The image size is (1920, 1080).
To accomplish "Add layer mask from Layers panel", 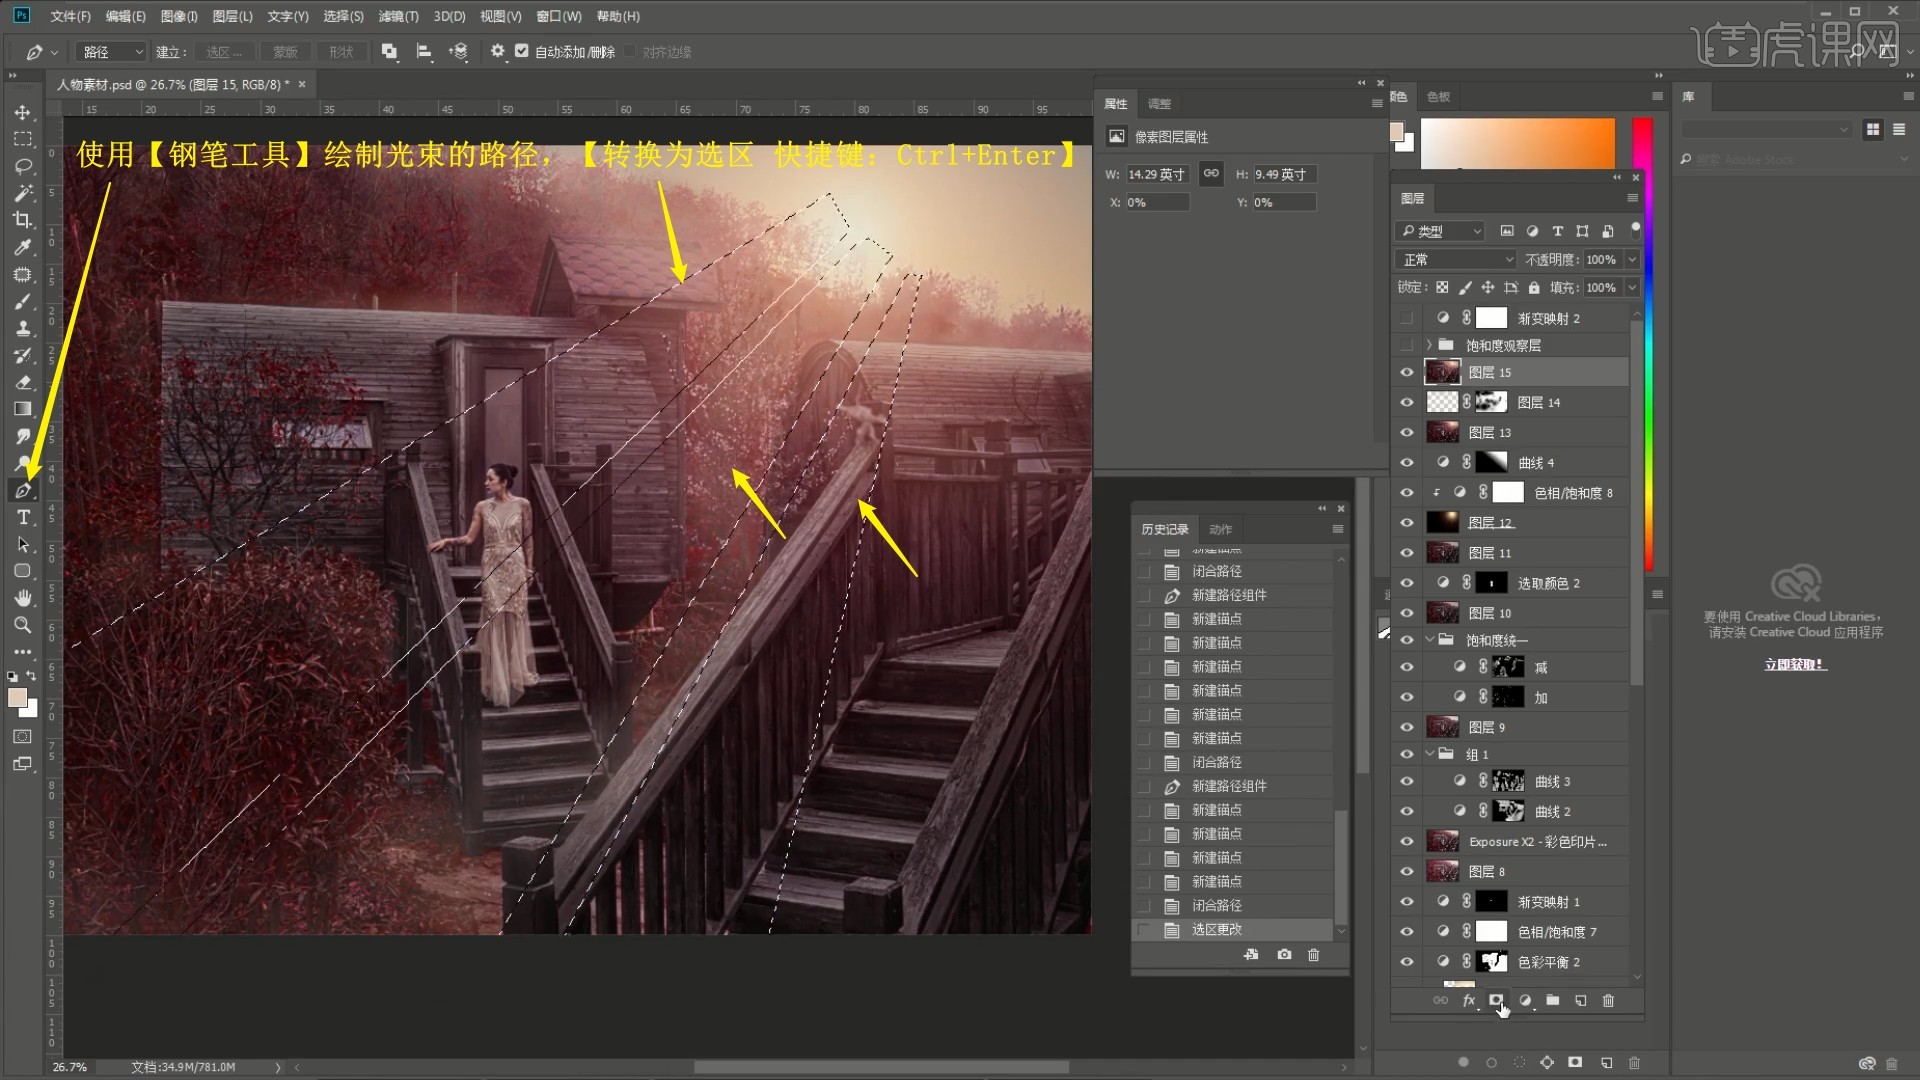I will click(x=1496, y=1000).
